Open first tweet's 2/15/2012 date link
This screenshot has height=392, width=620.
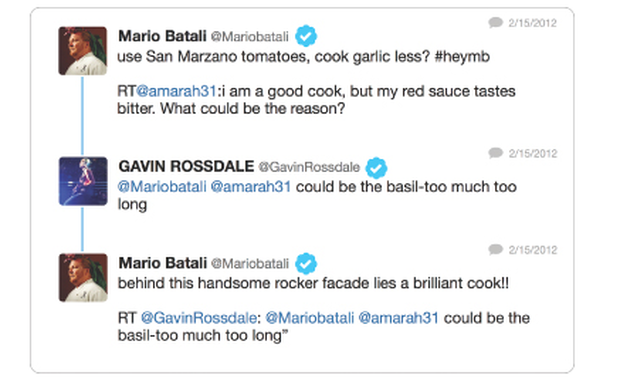click(532, 23)
